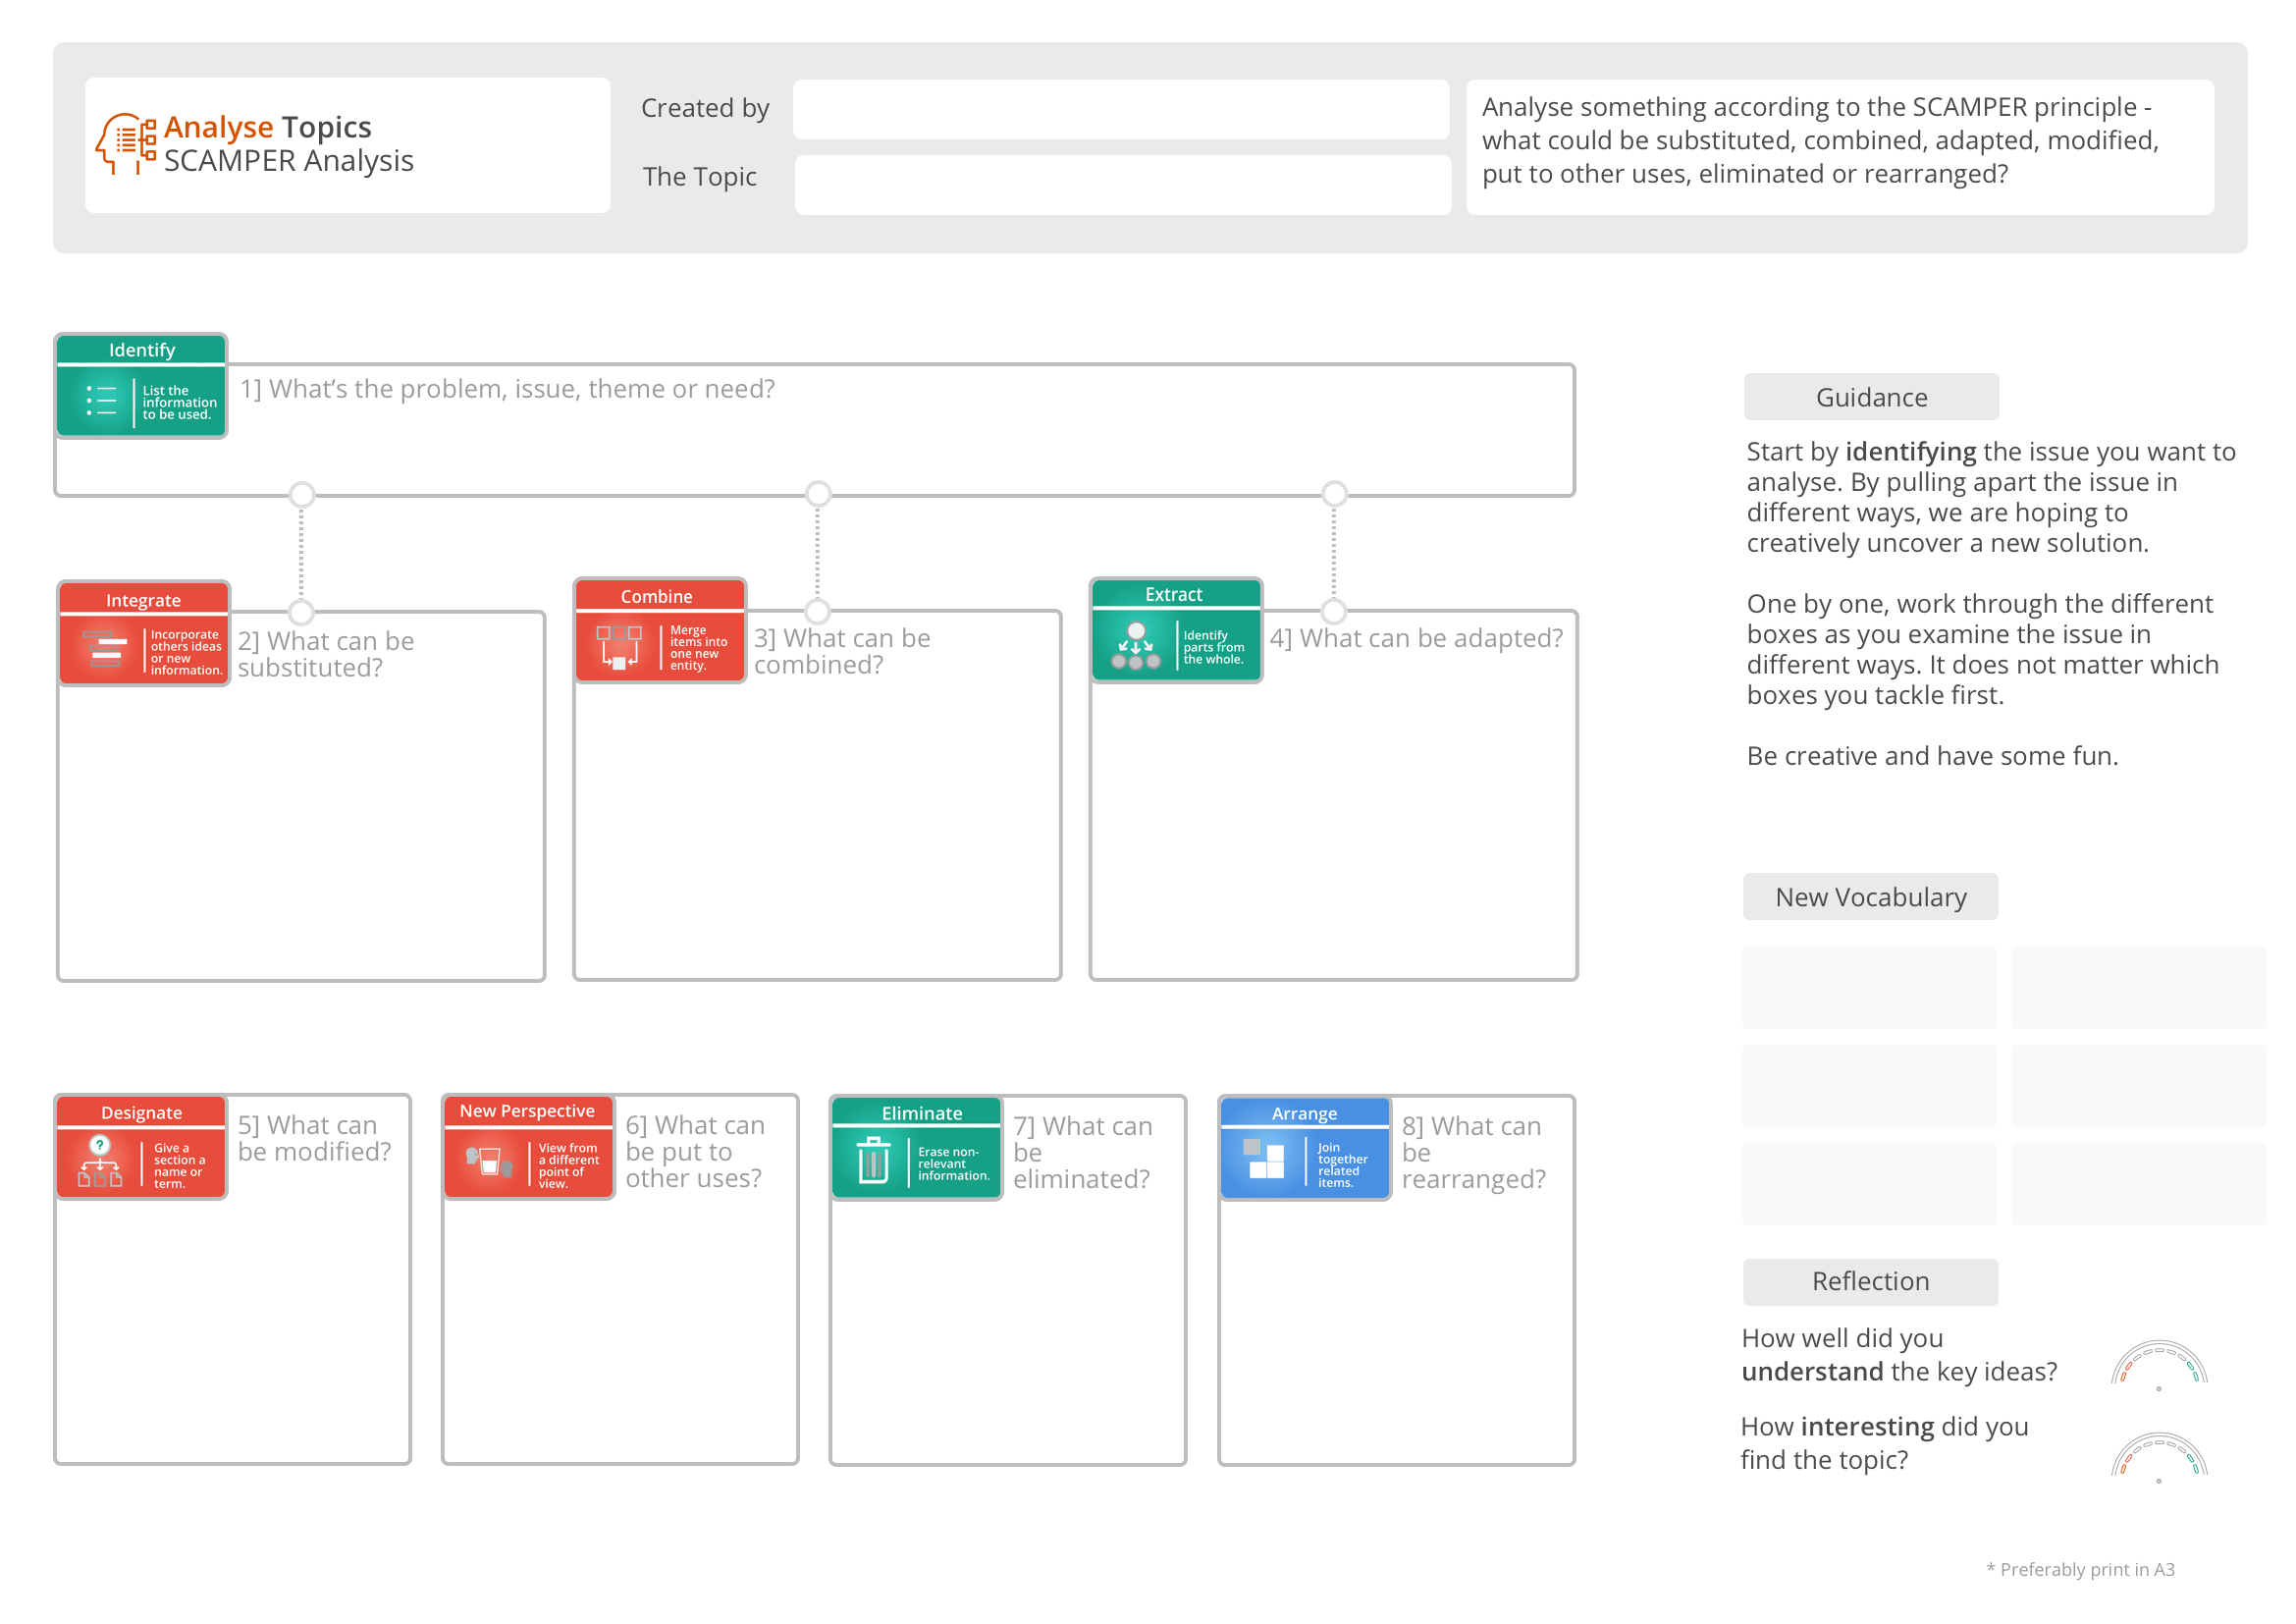Click the New Vocabulary header
The width and height of the screenshot is (2296, 1624).
click(1870, 896)
